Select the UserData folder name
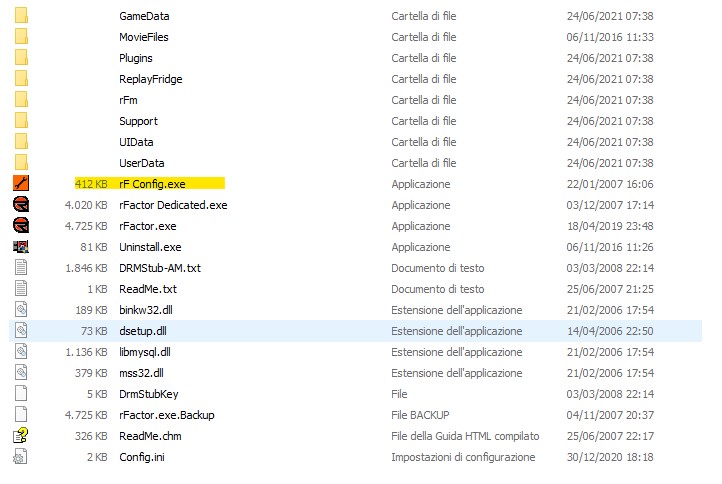 (x=142, y=163)
